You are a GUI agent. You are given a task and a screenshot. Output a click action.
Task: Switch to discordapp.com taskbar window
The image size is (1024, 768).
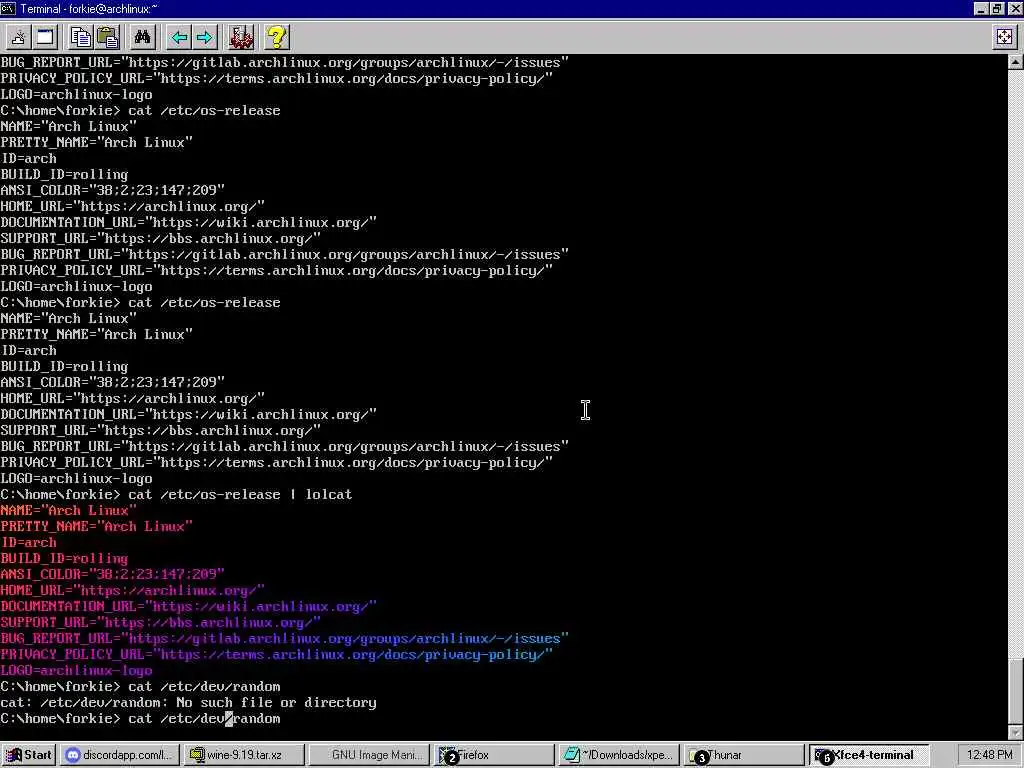point(120,755)
